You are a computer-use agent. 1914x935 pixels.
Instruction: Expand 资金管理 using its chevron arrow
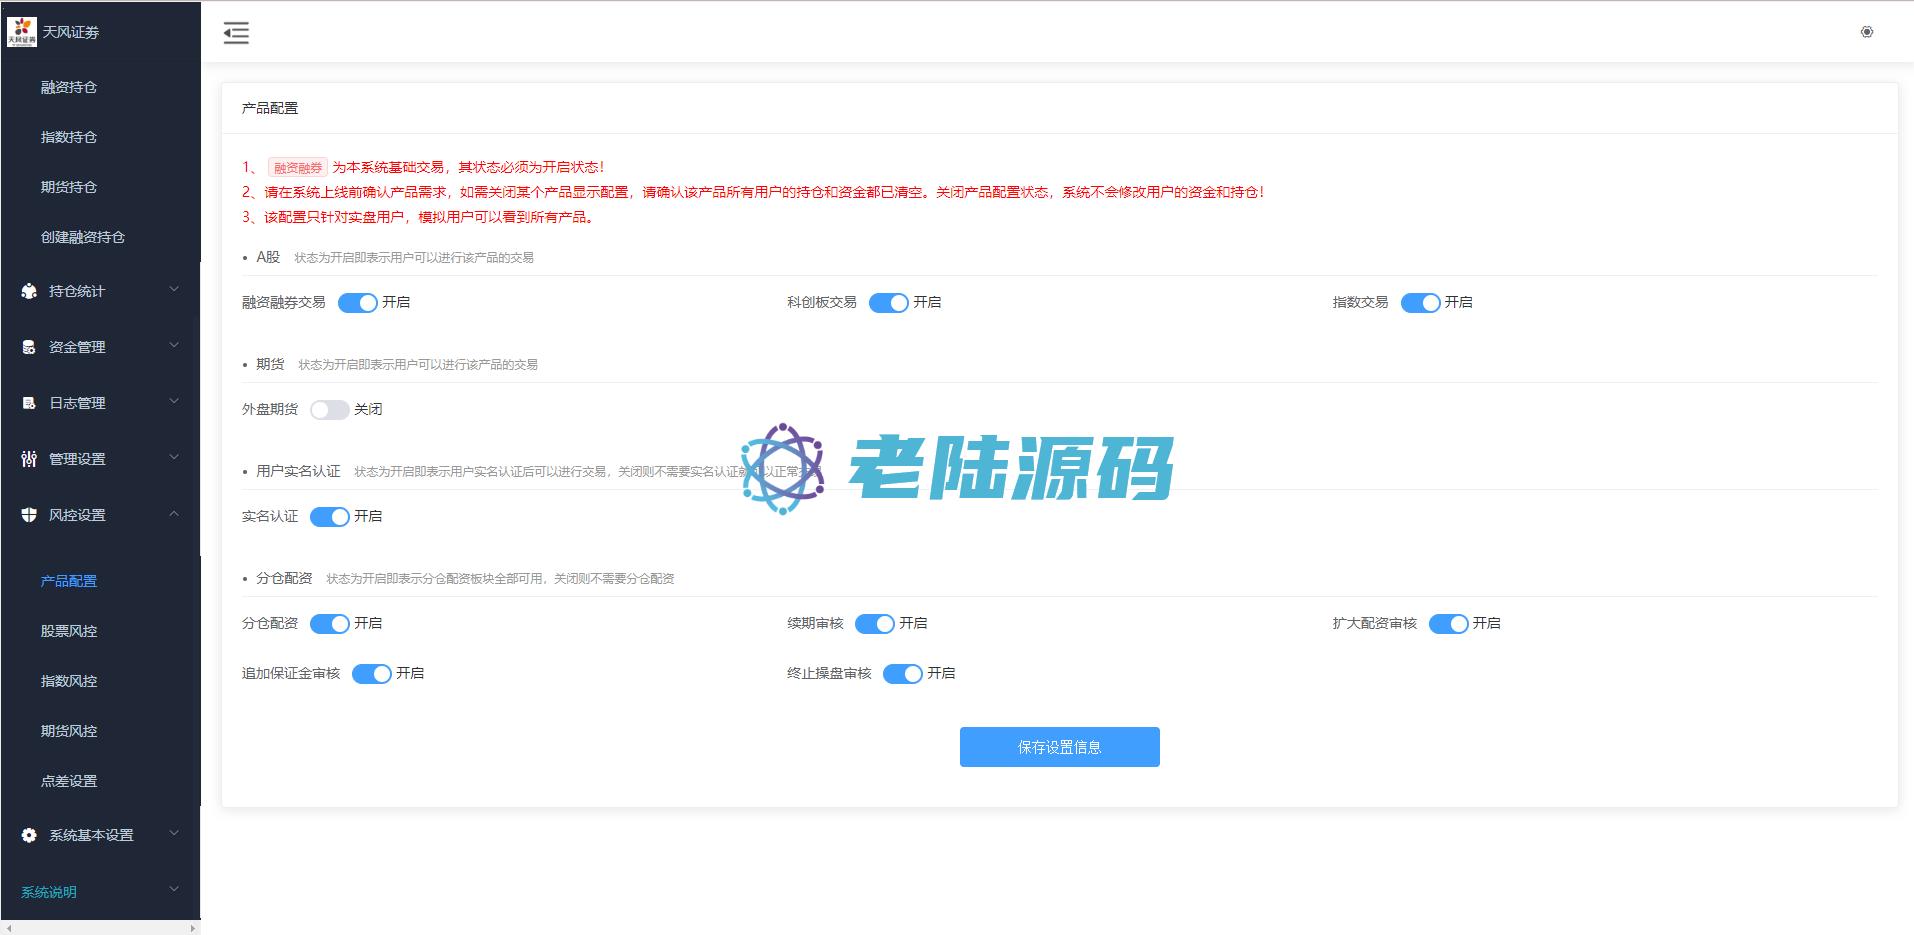coord(174,346)
